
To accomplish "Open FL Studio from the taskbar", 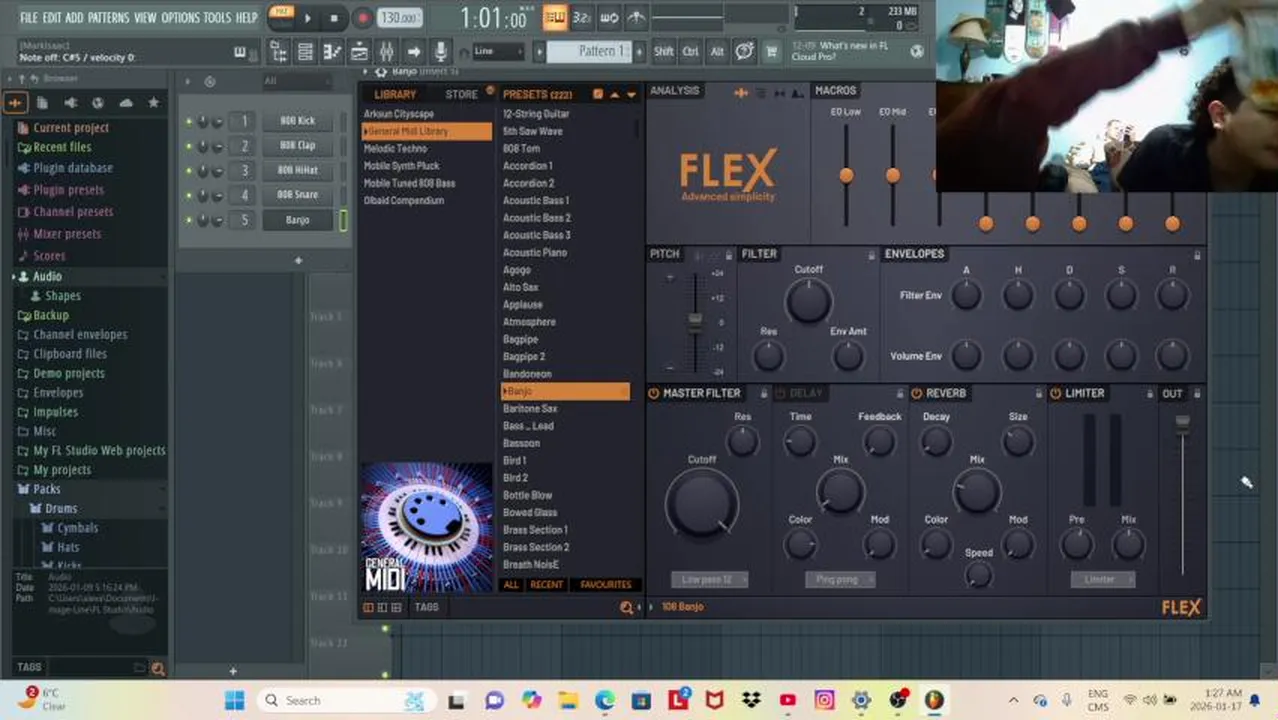I will point(934,700).
